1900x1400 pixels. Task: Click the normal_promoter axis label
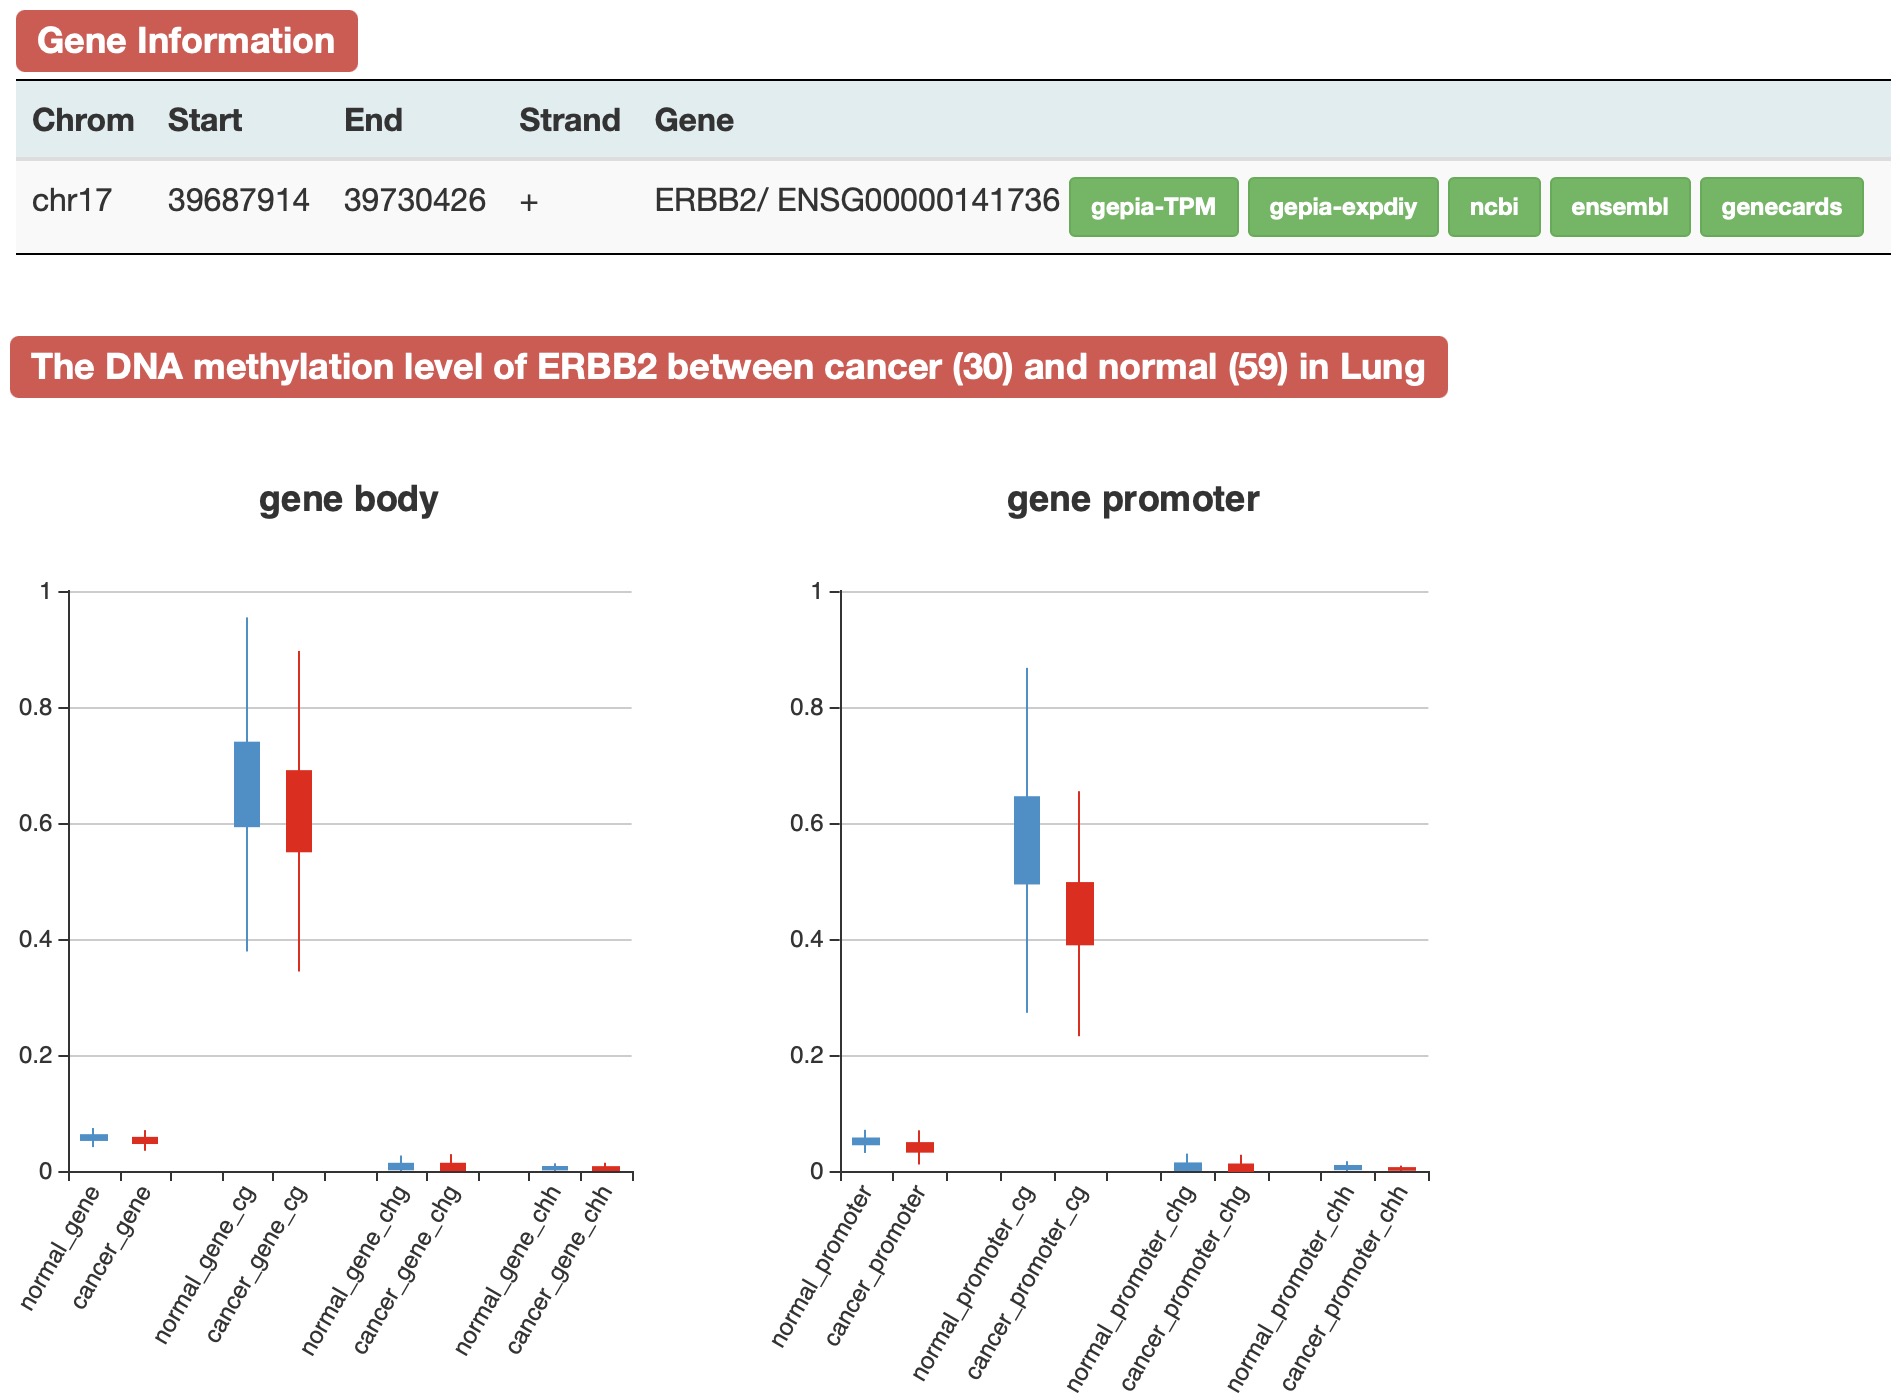coord(822,1265)
